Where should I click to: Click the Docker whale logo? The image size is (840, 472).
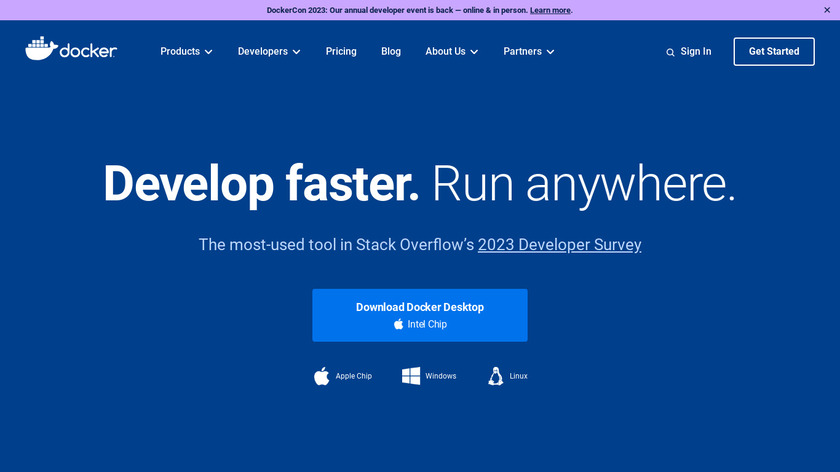[71, 49]
